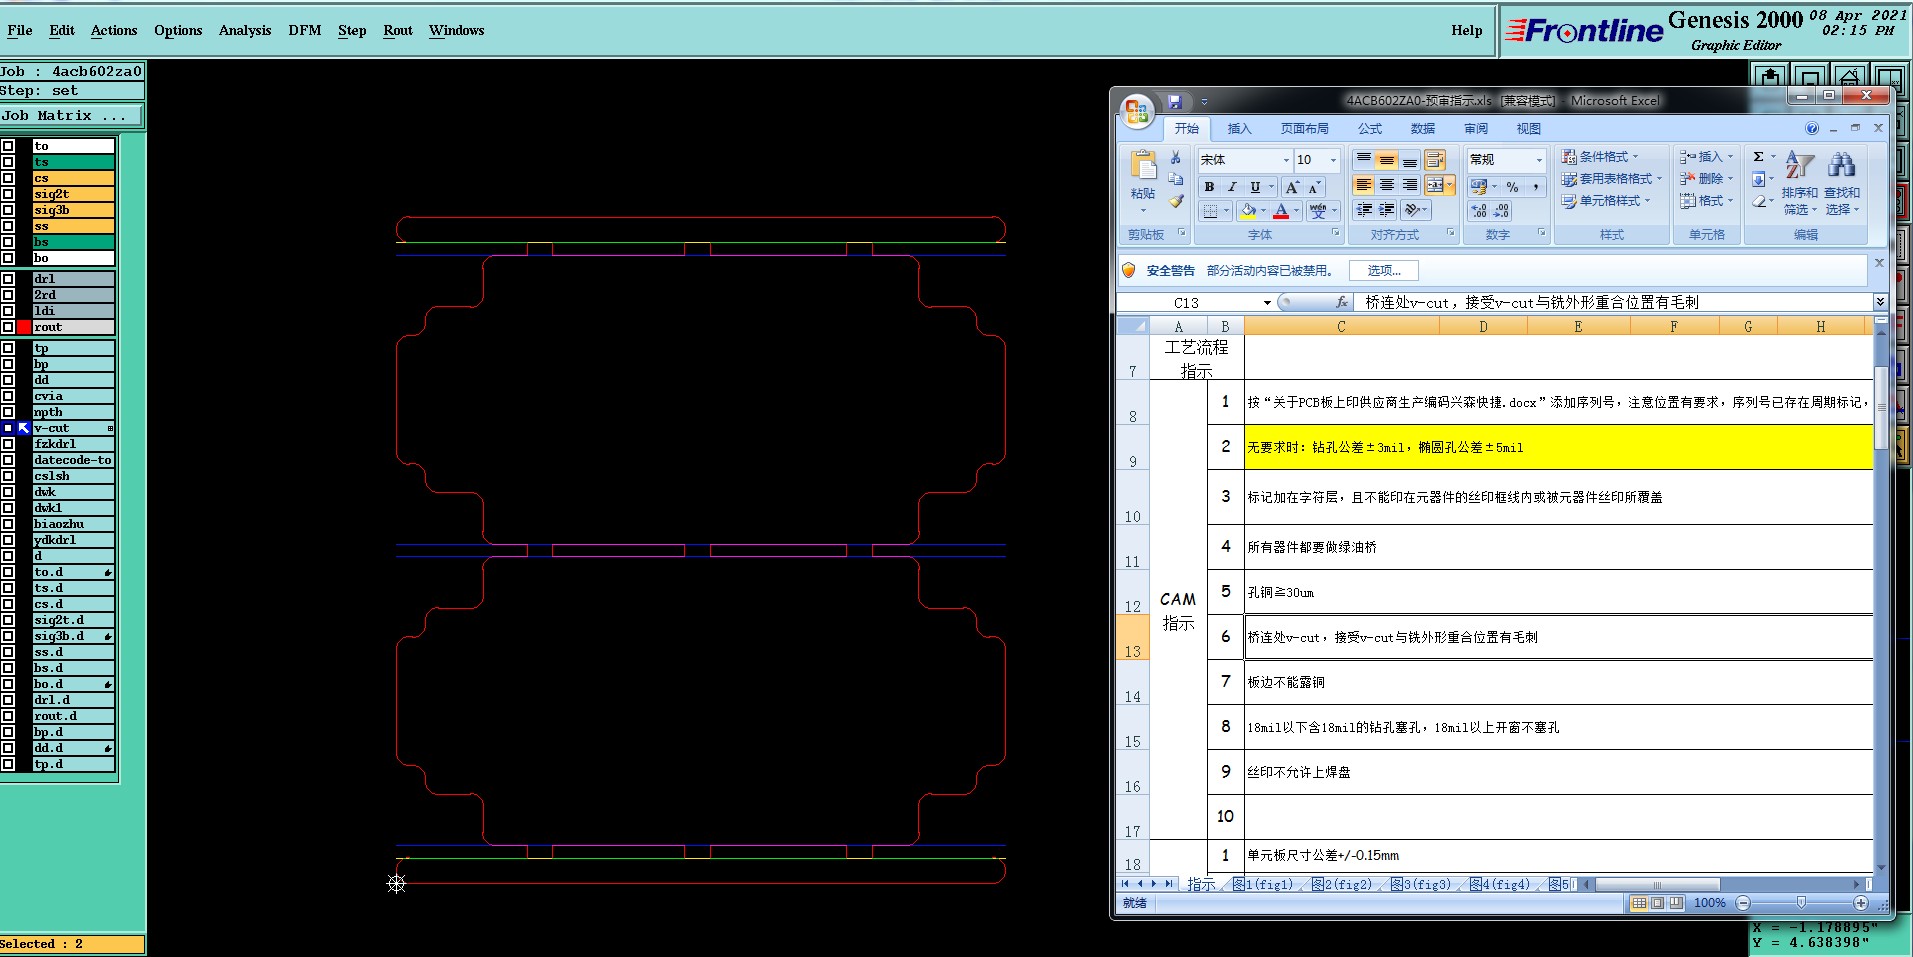
Task: Click the AutoSum sigma icon
Action: click(1758, 157)
